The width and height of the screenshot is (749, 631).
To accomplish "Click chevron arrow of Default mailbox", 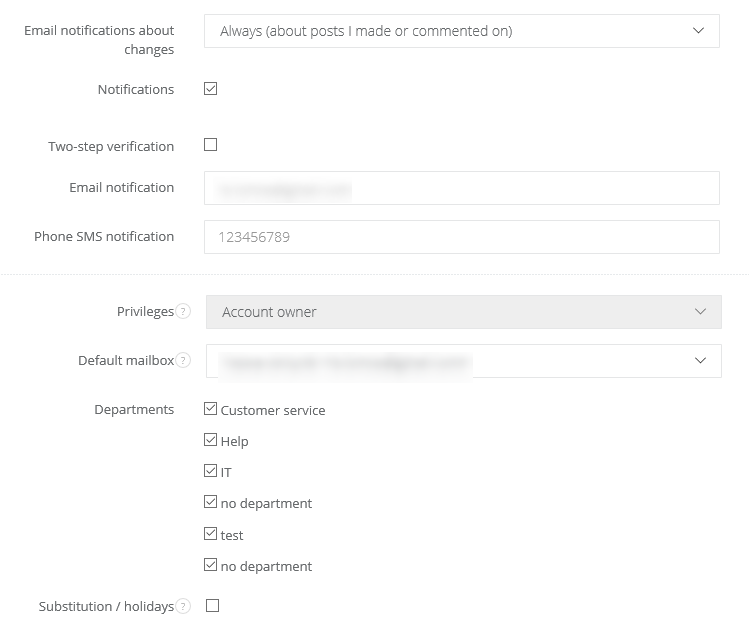I will [x=700, y=361].
